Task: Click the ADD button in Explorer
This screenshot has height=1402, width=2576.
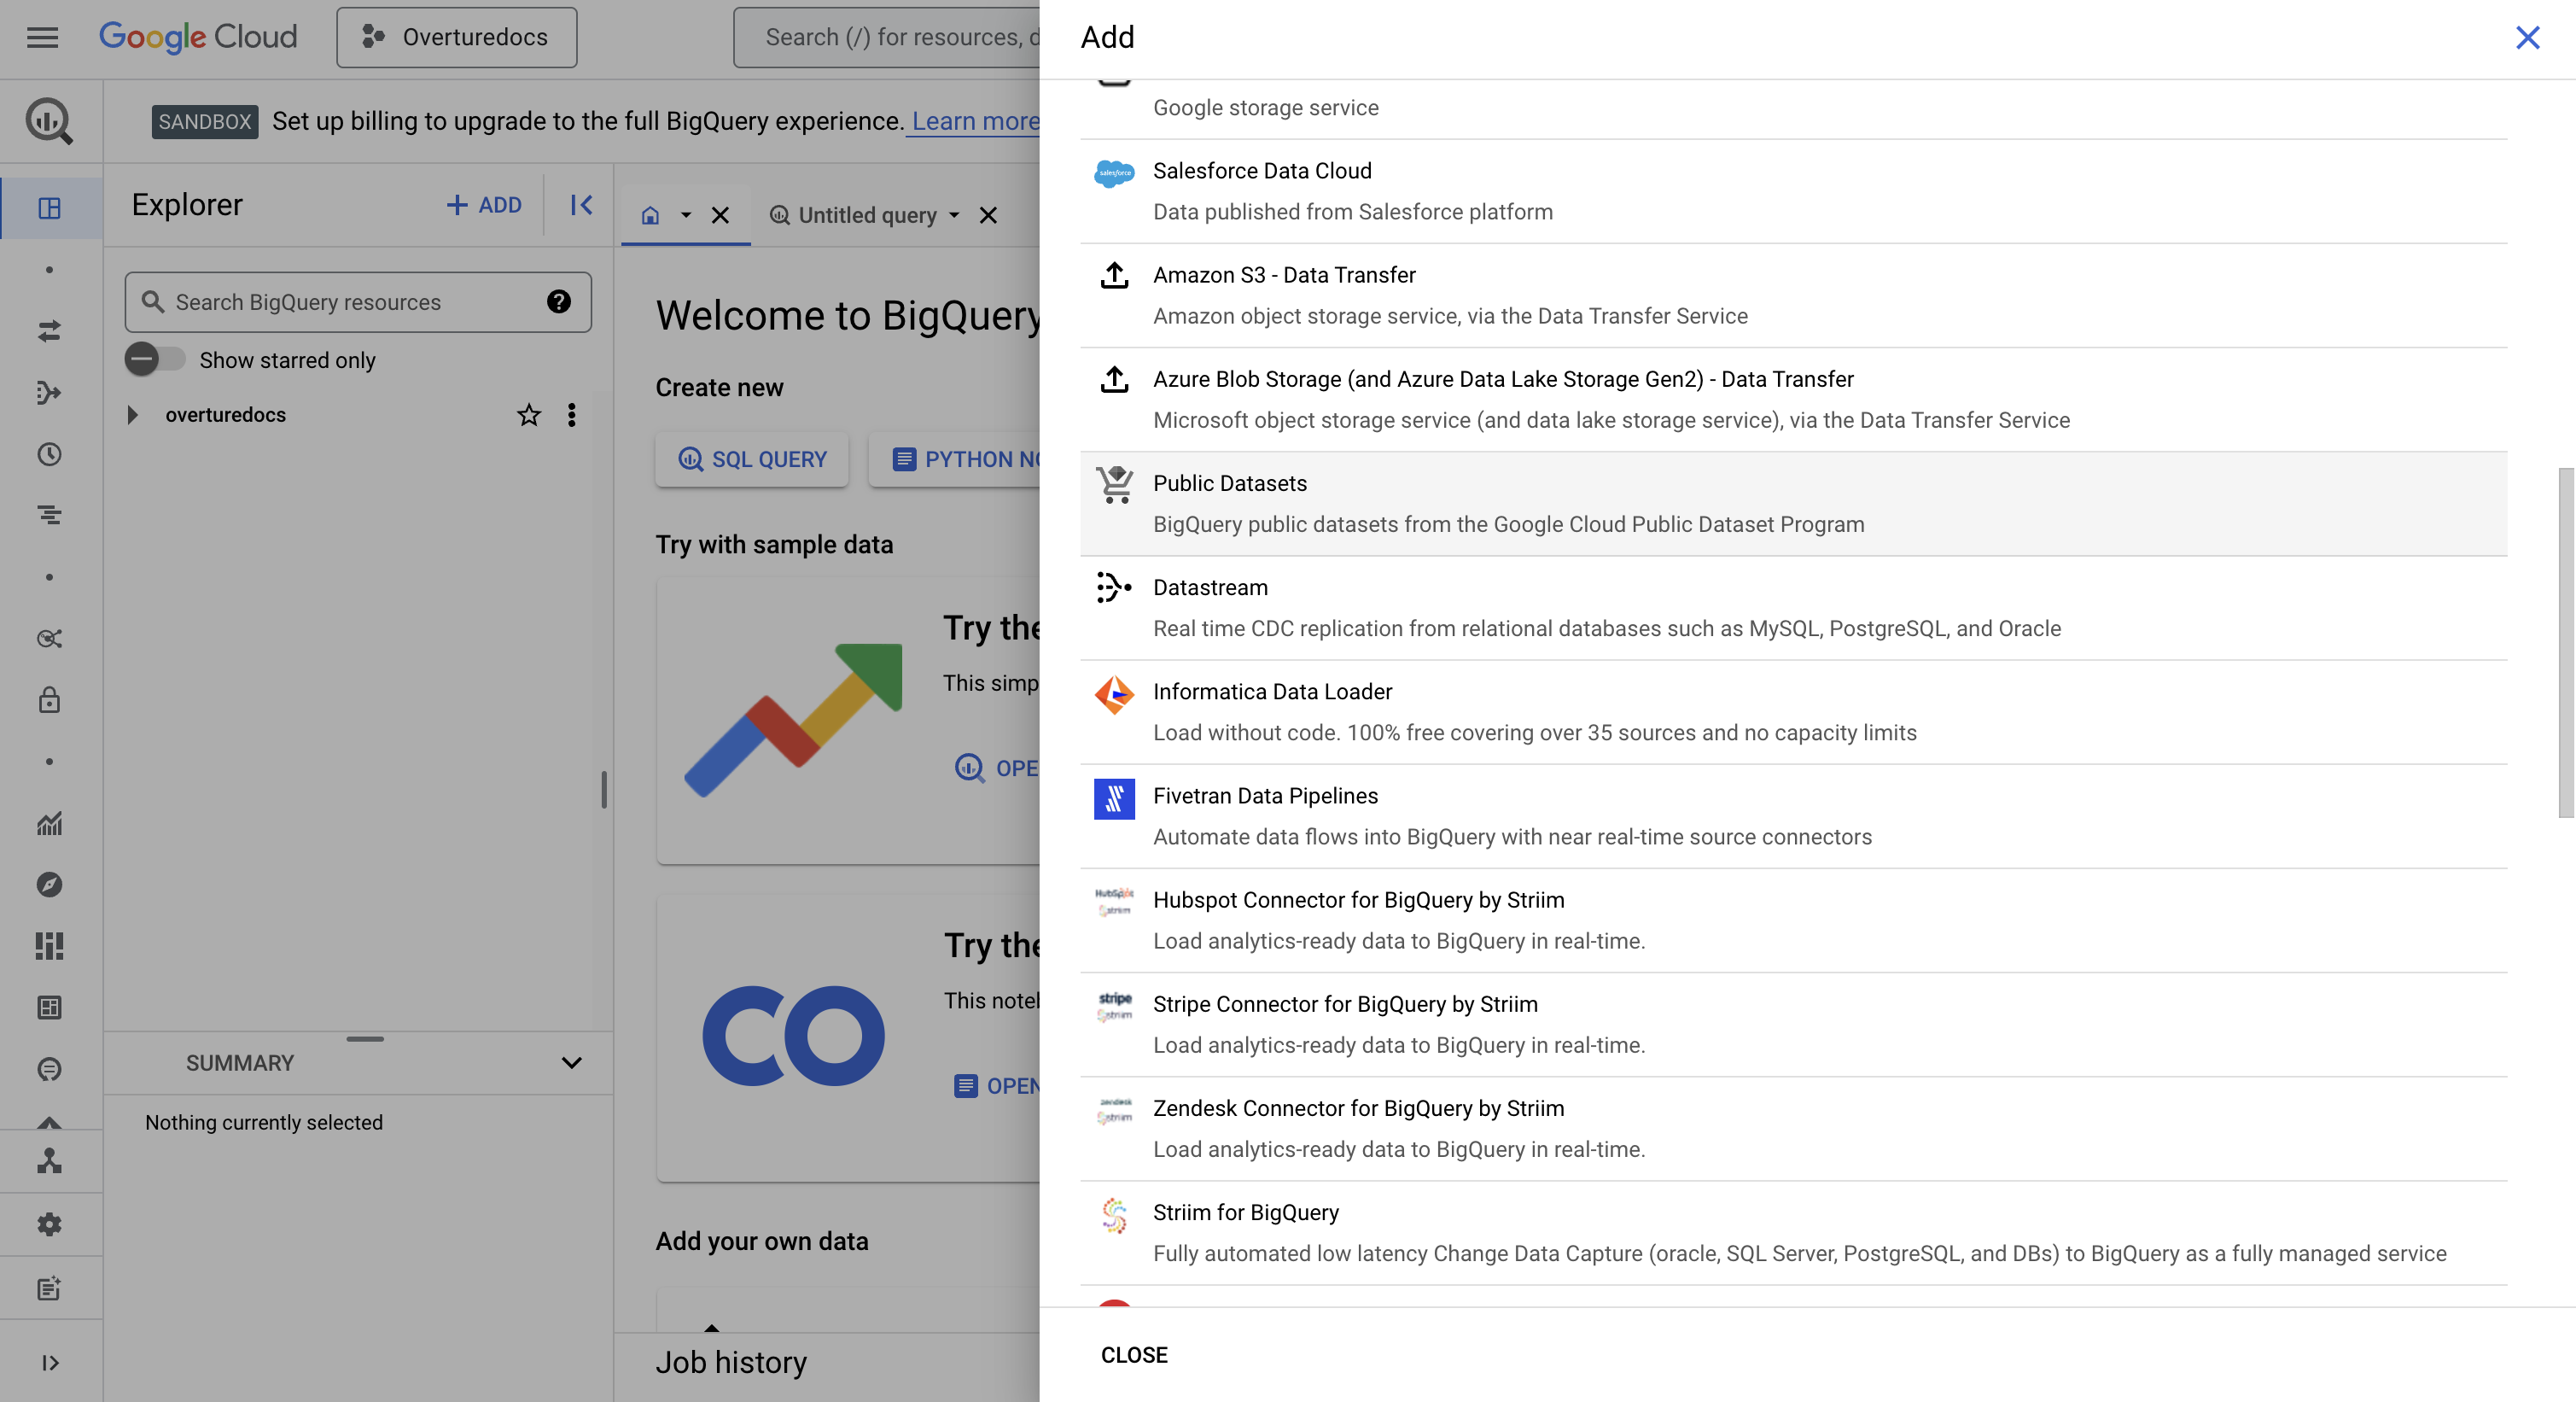Action: coord(484,205)
